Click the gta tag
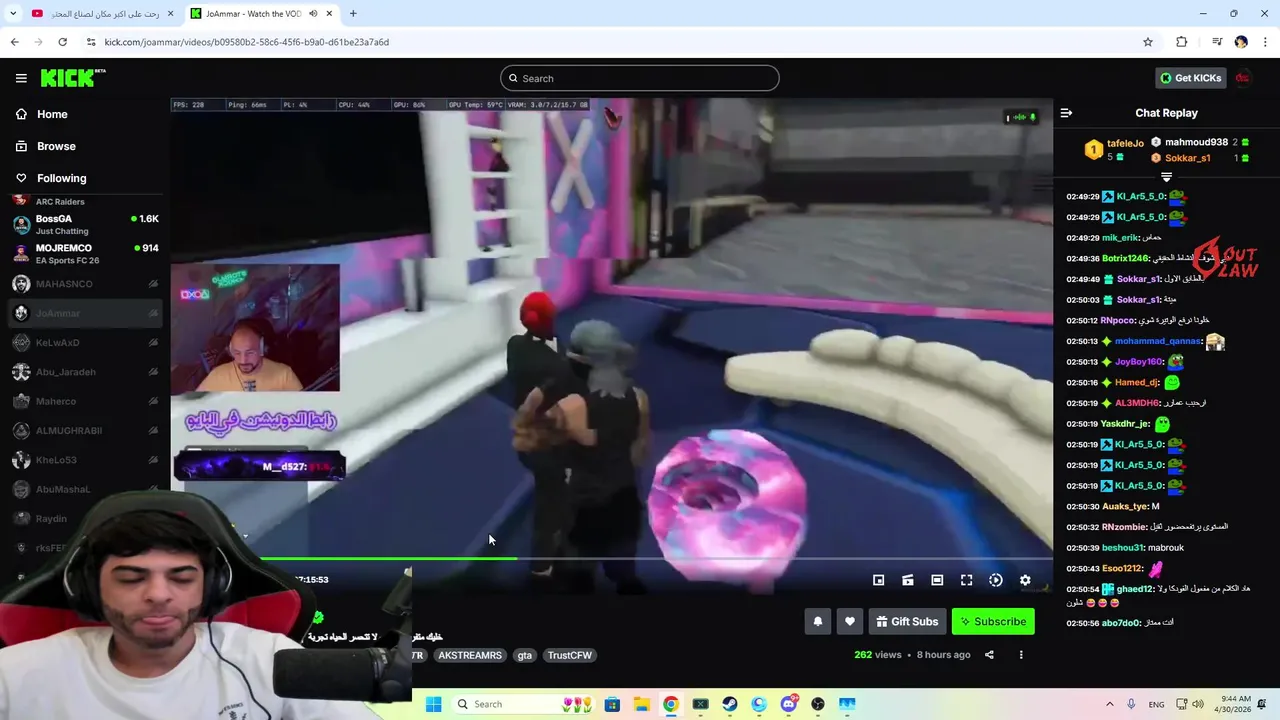The width and height of the screenshot is (1280, 720). tap(524, 655)
